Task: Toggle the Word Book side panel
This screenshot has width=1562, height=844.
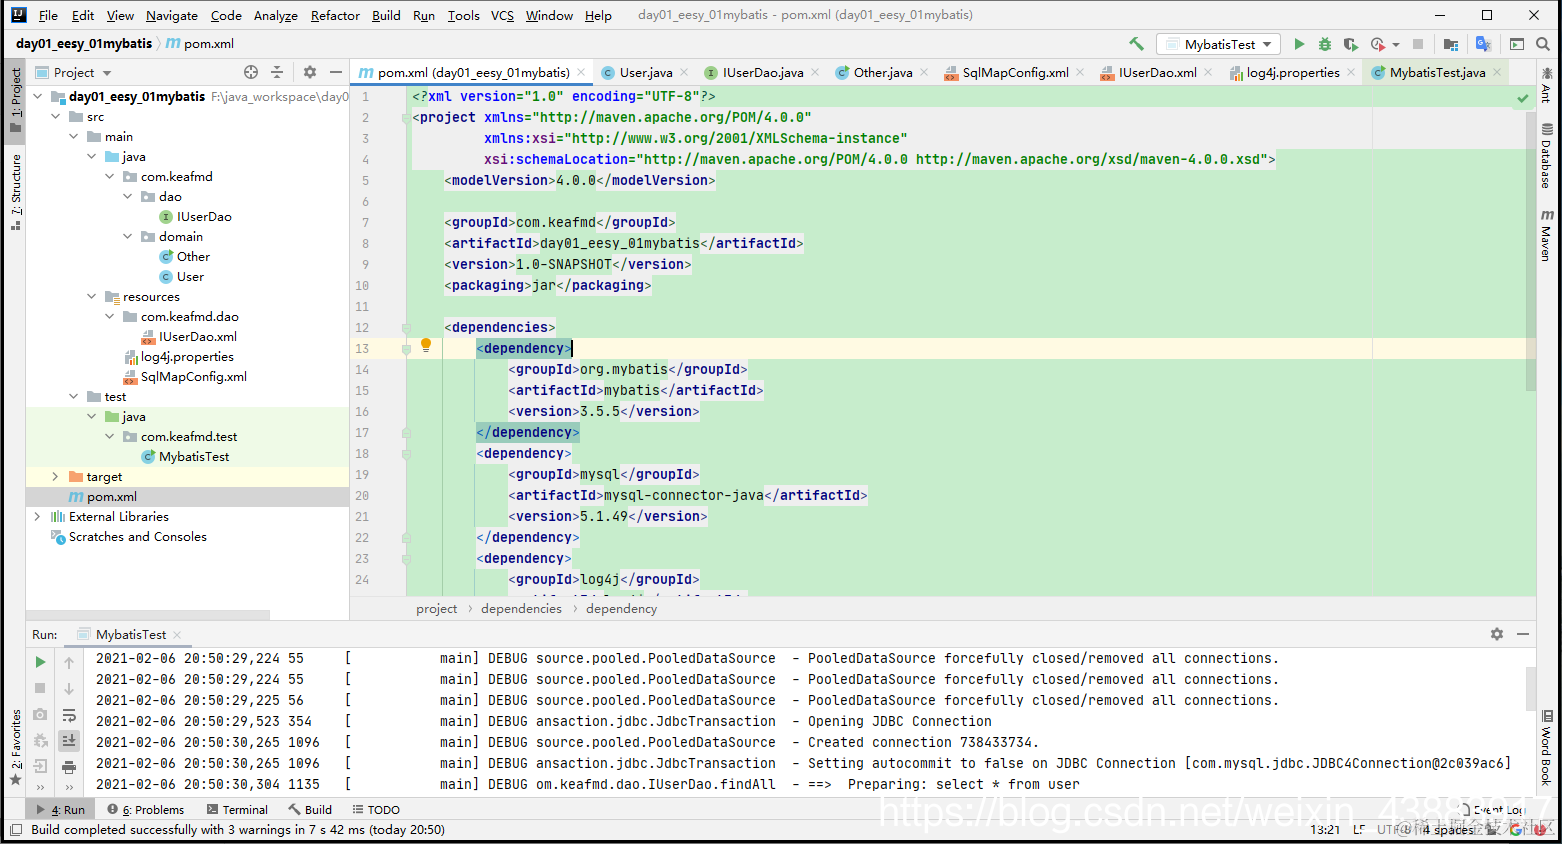Action: [1546, 748]
